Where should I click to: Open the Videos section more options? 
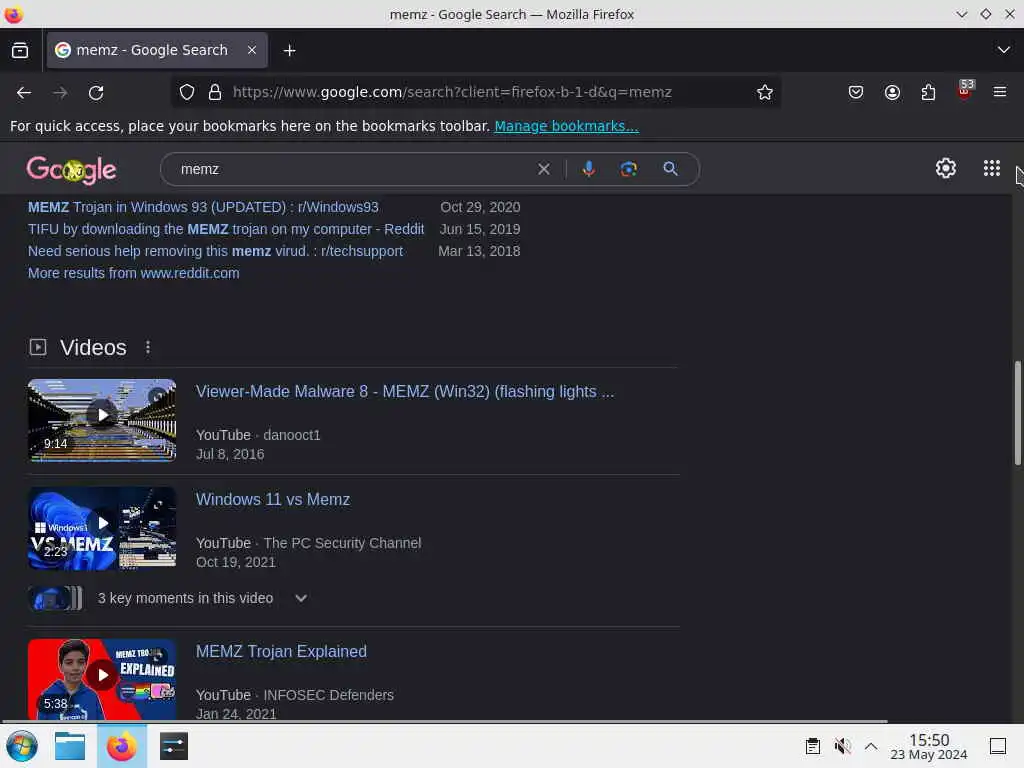pos(148,347)
